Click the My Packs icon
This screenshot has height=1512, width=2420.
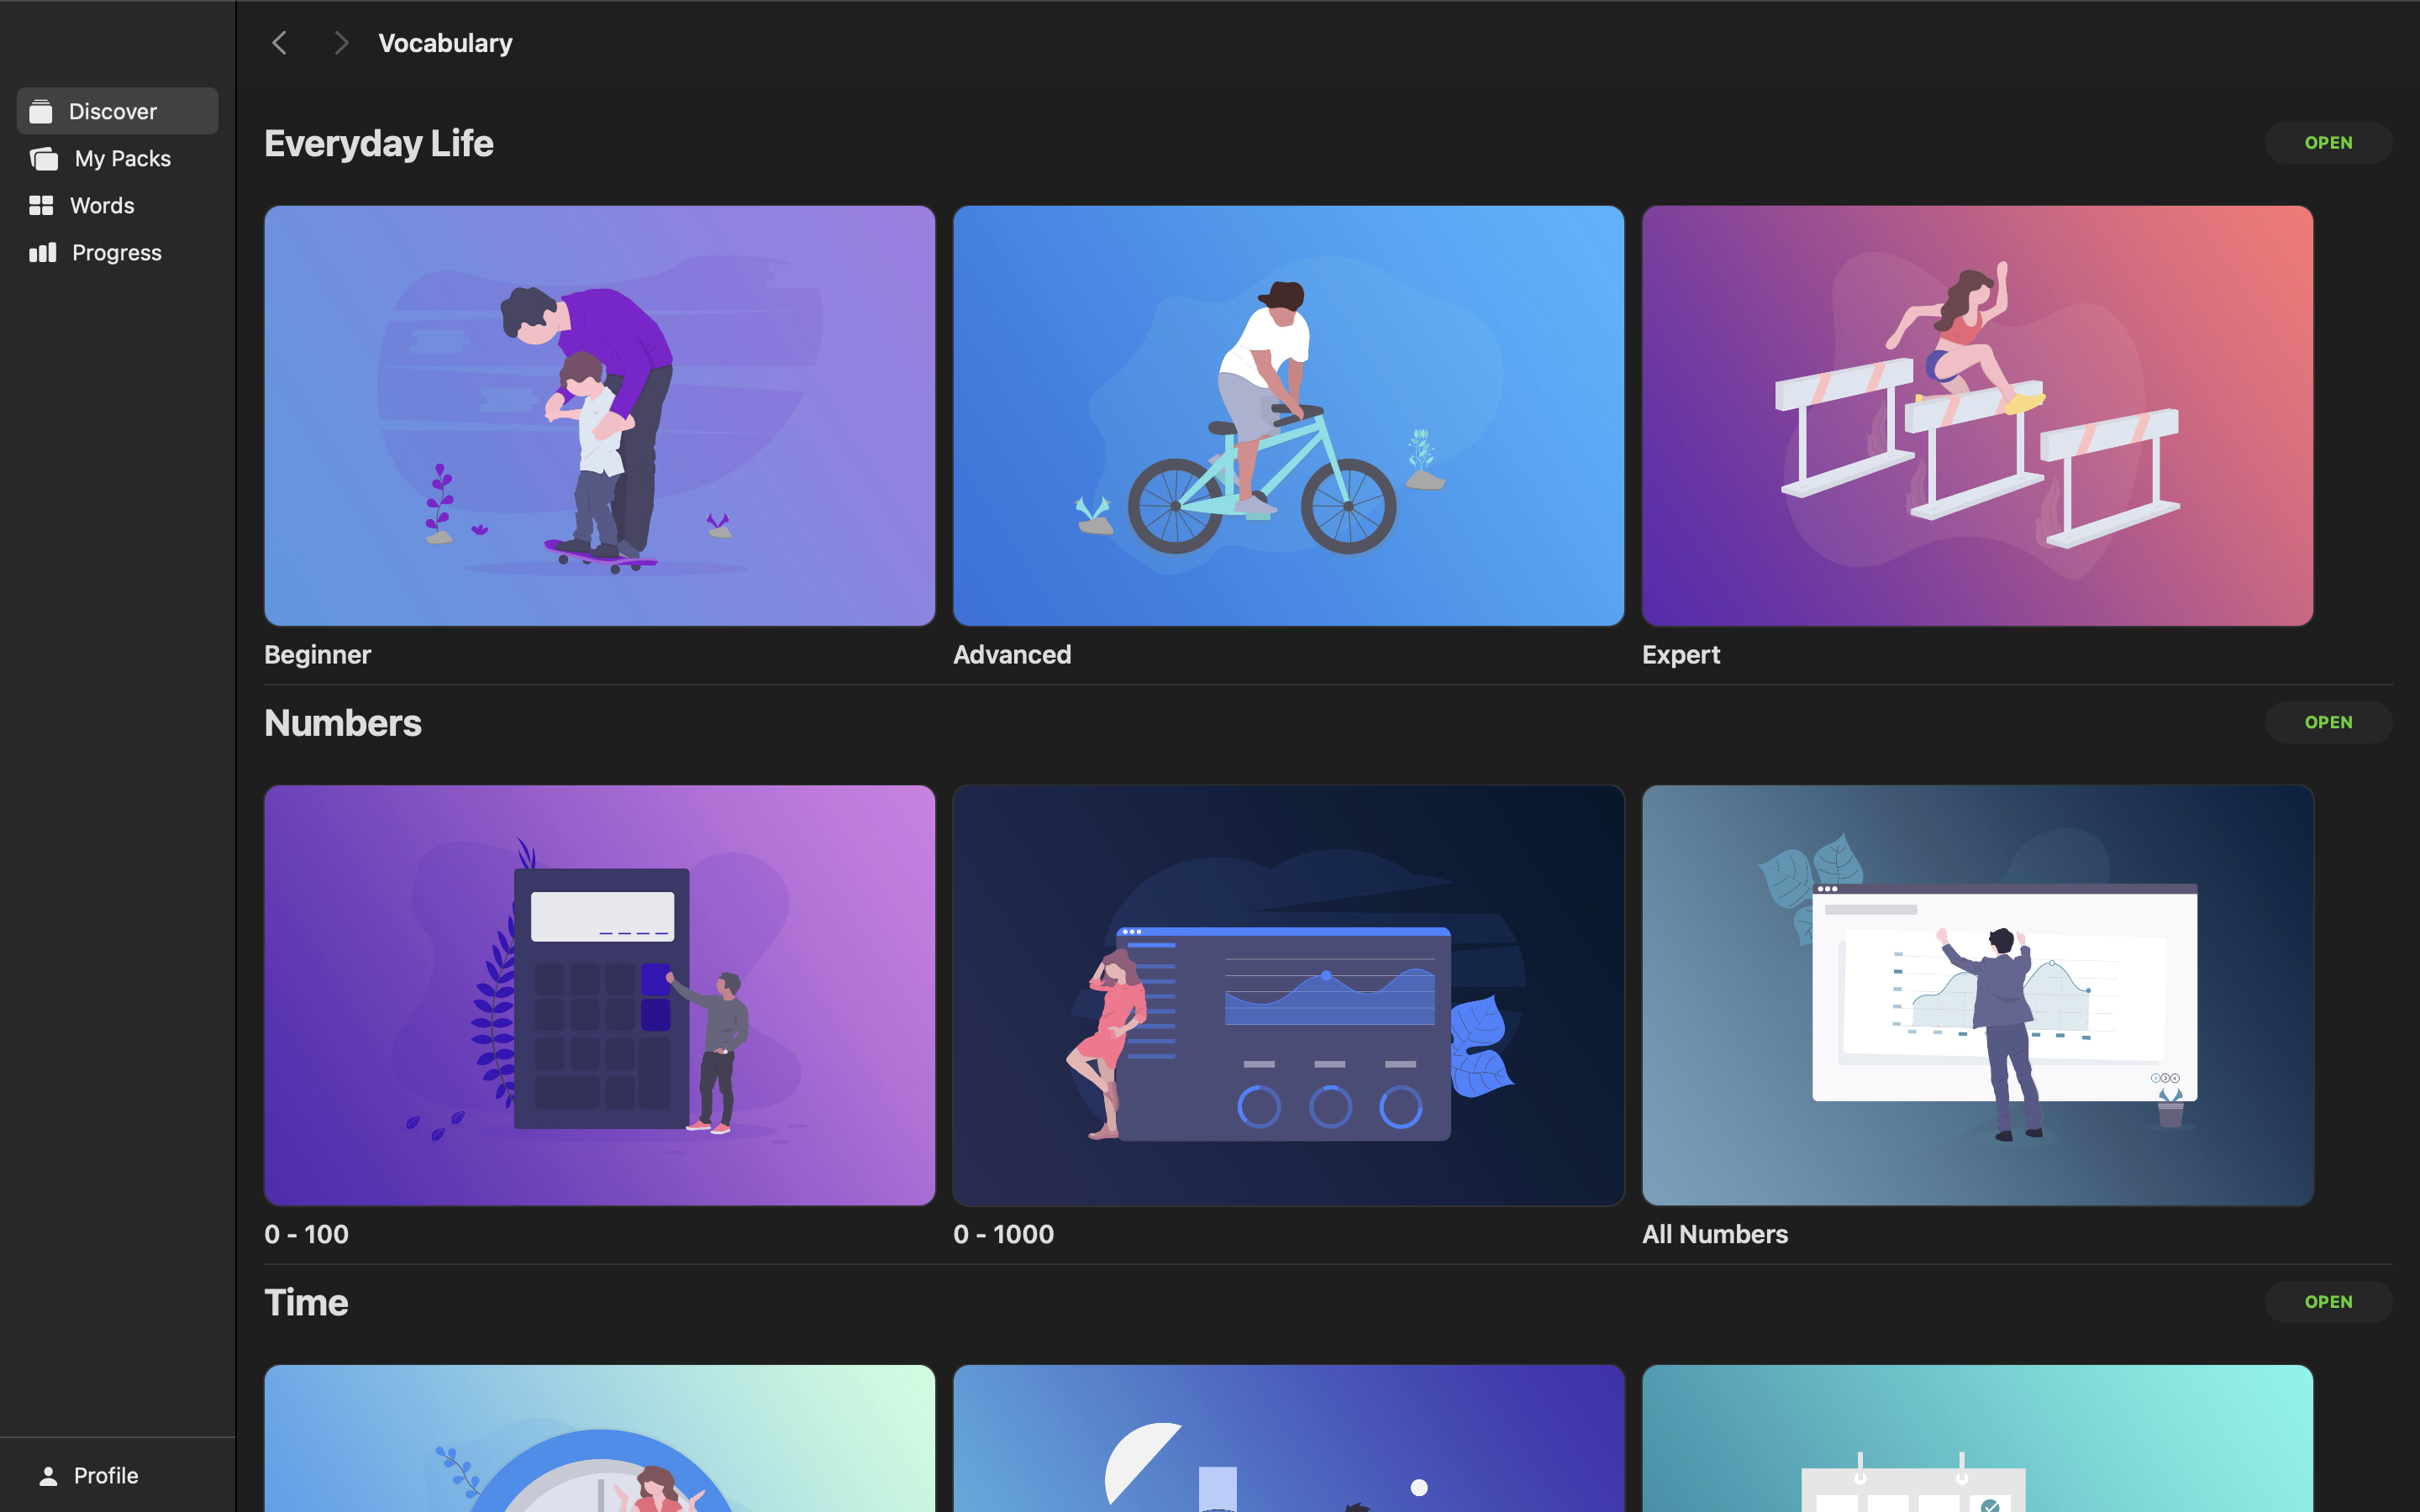click(x=44, y=158)
